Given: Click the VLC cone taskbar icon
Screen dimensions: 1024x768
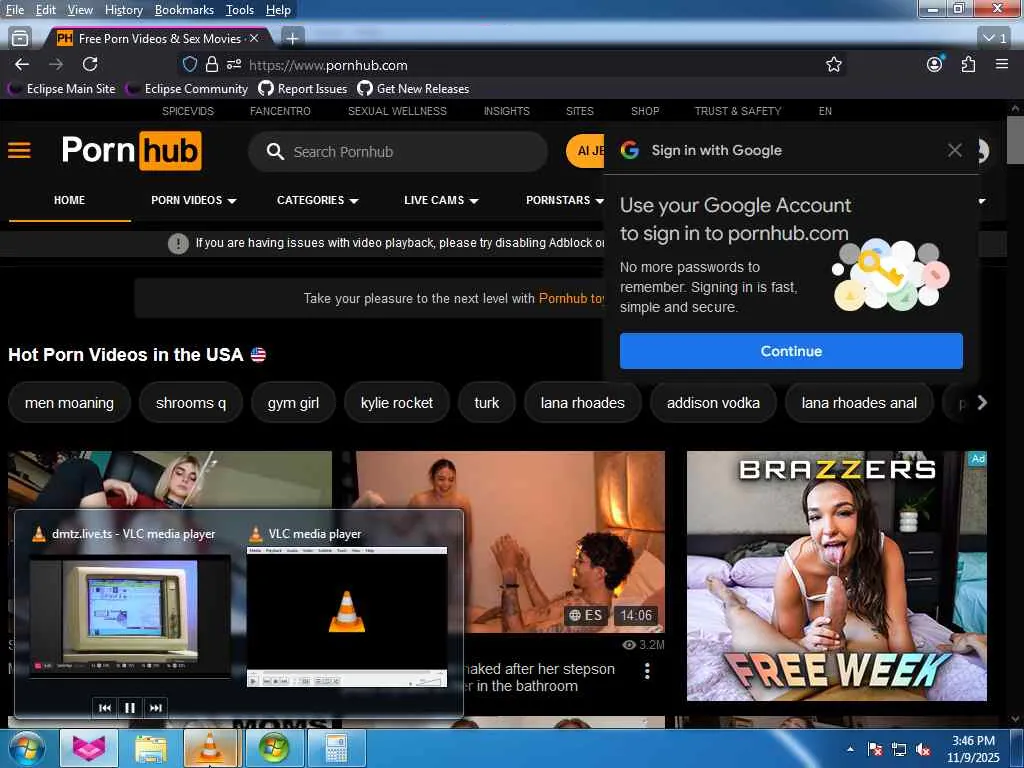Looking at the screenshot, I should click(x=210, y=748).
